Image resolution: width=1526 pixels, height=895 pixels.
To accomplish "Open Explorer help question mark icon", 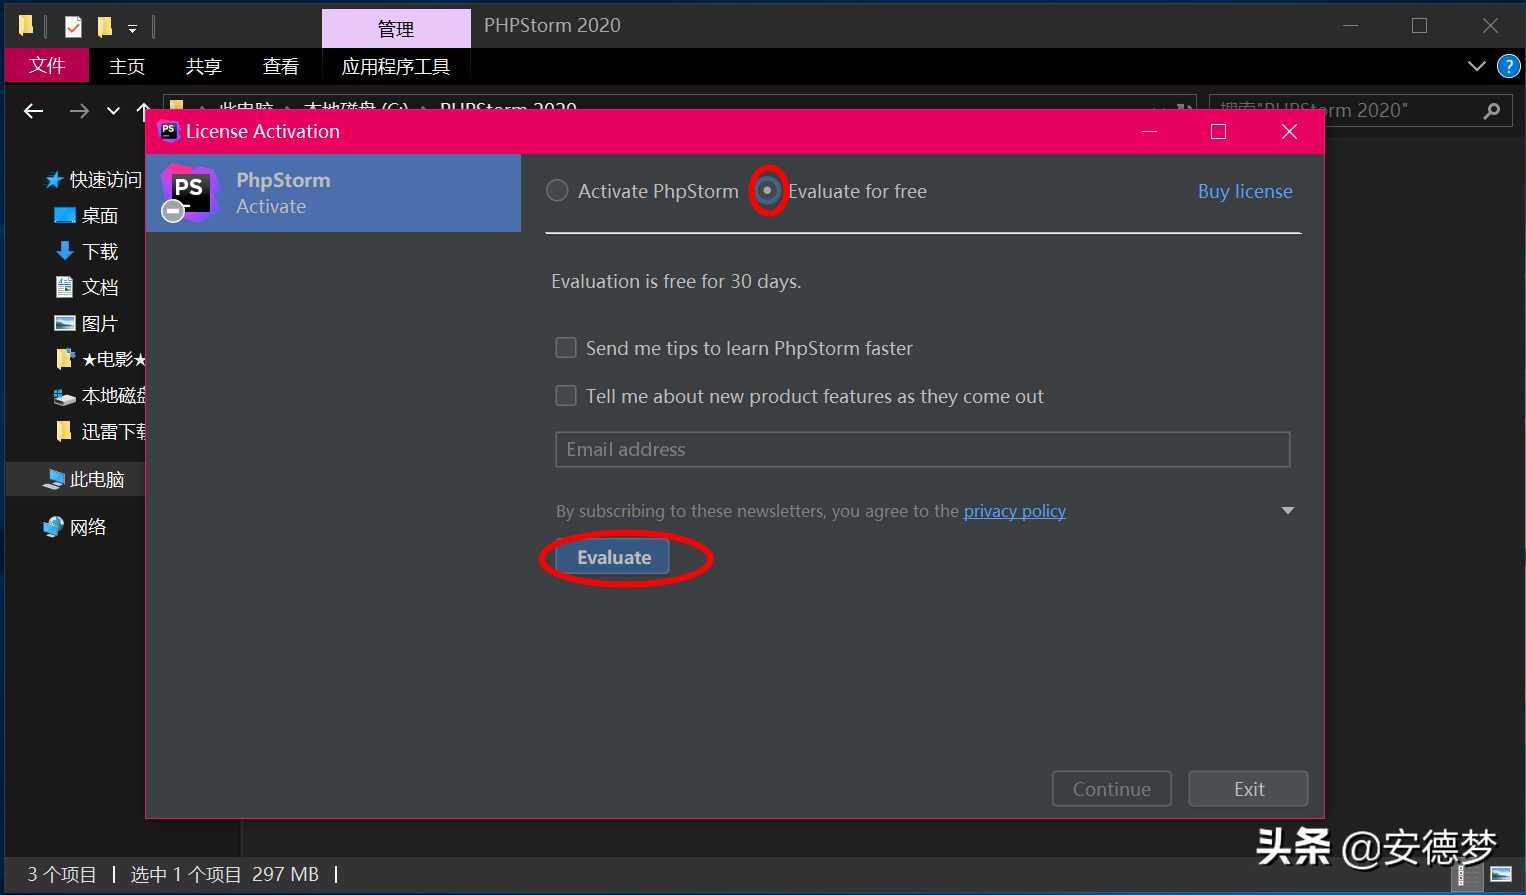I will [1508, 67].
